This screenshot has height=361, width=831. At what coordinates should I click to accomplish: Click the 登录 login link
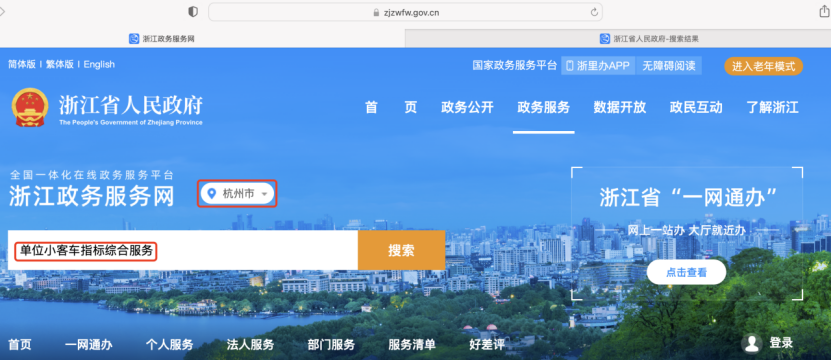pos(781,343)
